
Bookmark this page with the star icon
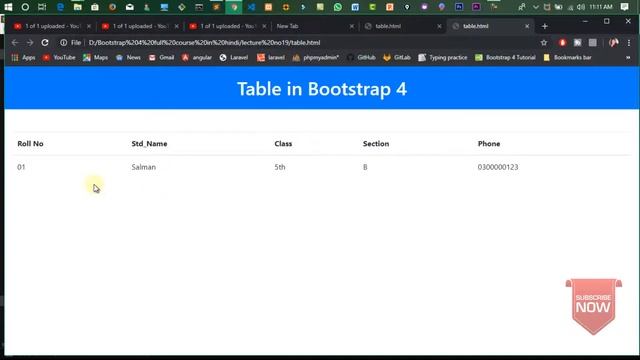pos(544,42)
